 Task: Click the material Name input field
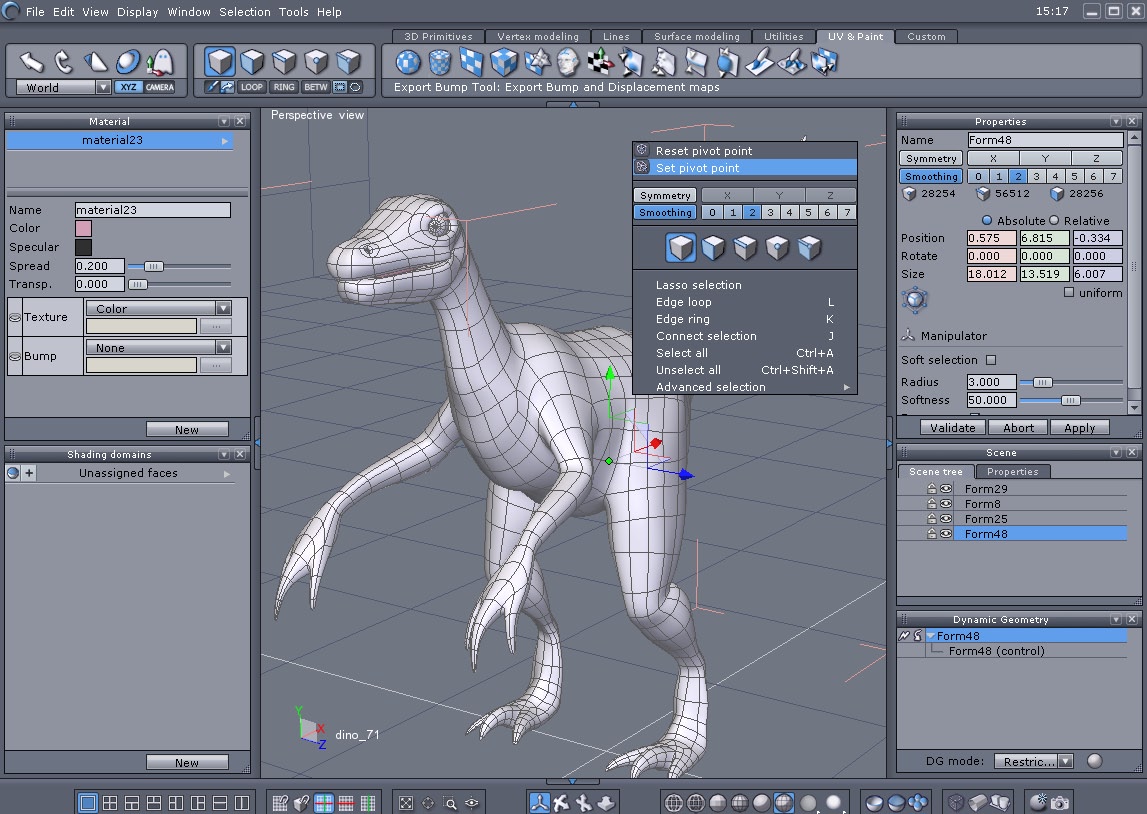click(x=153, y=210)
